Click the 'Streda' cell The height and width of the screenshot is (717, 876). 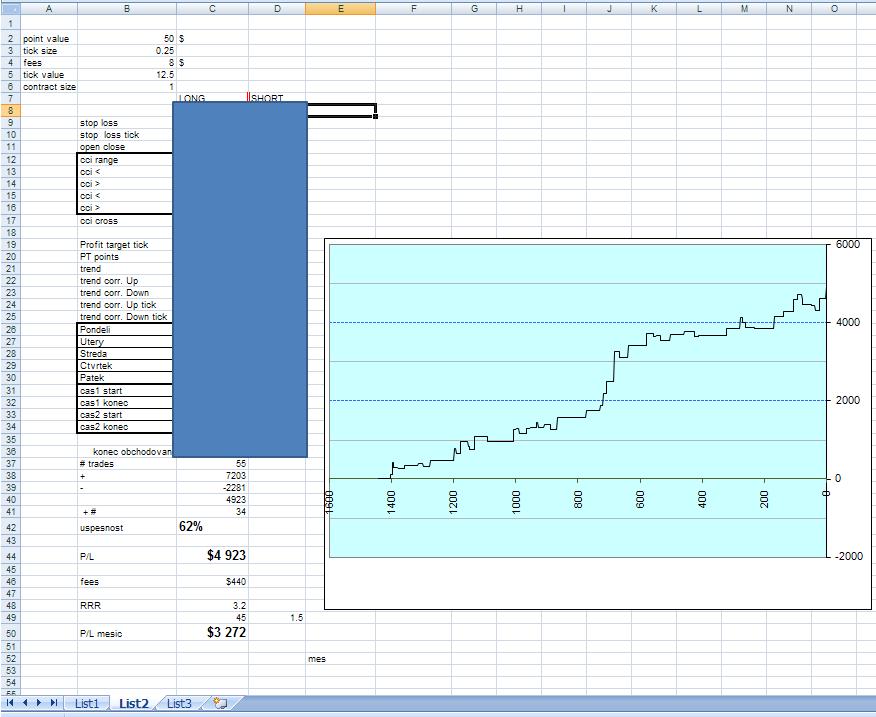(x=125, y=354)
